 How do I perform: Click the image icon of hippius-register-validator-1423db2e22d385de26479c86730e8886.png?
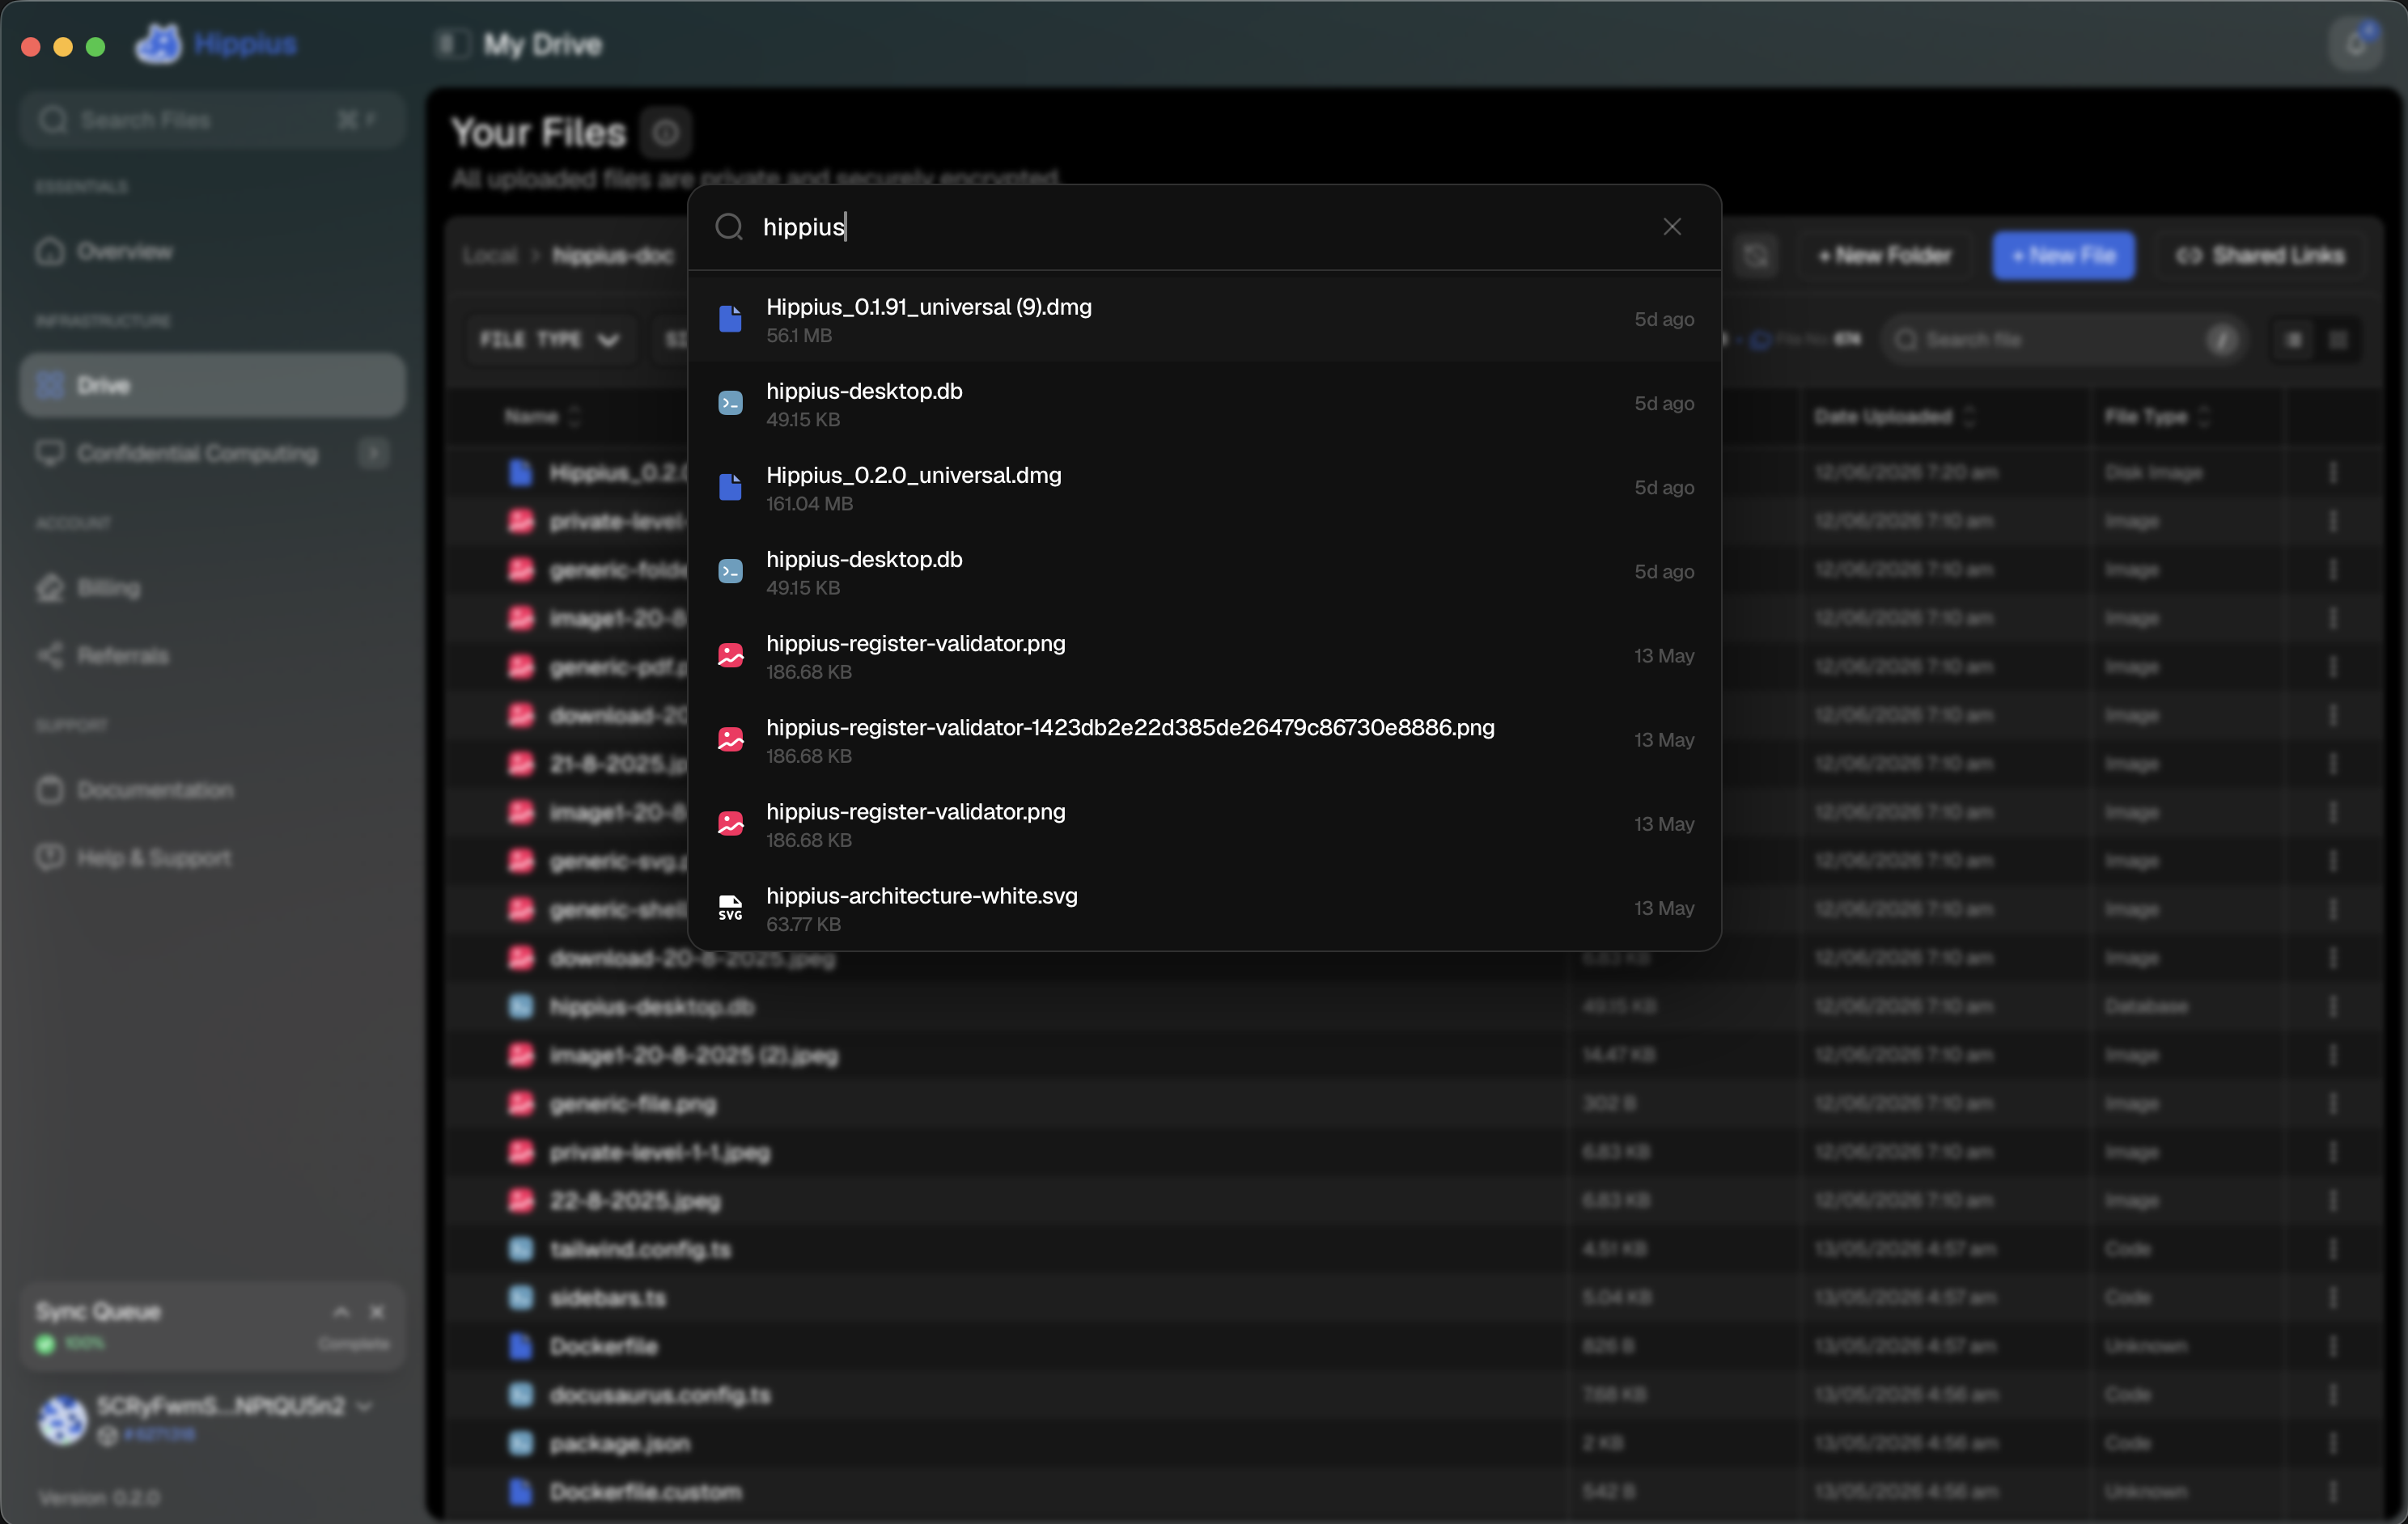[731, 739]
